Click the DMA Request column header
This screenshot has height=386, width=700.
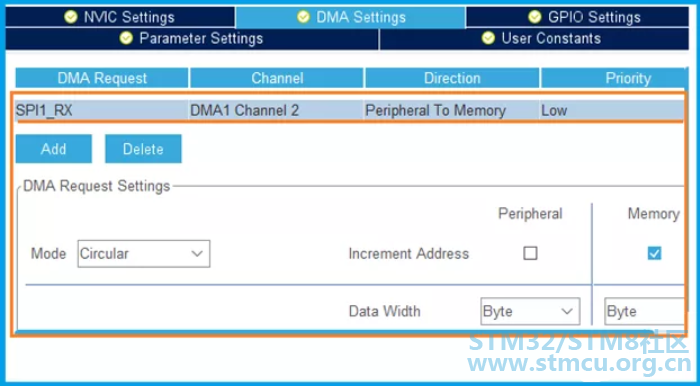(102, 78)
